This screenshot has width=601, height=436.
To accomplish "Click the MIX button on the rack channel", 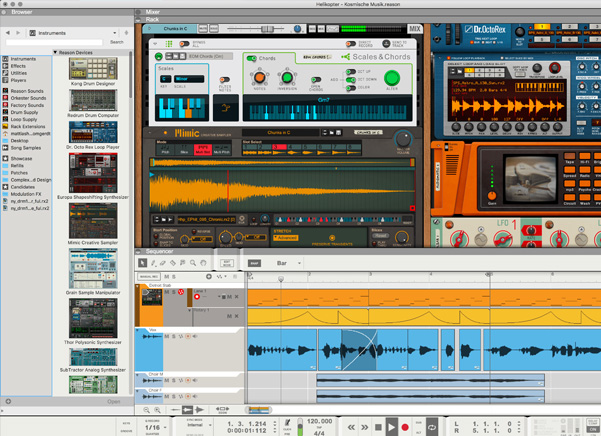I will pyautogui.click(x=415, y=29).
